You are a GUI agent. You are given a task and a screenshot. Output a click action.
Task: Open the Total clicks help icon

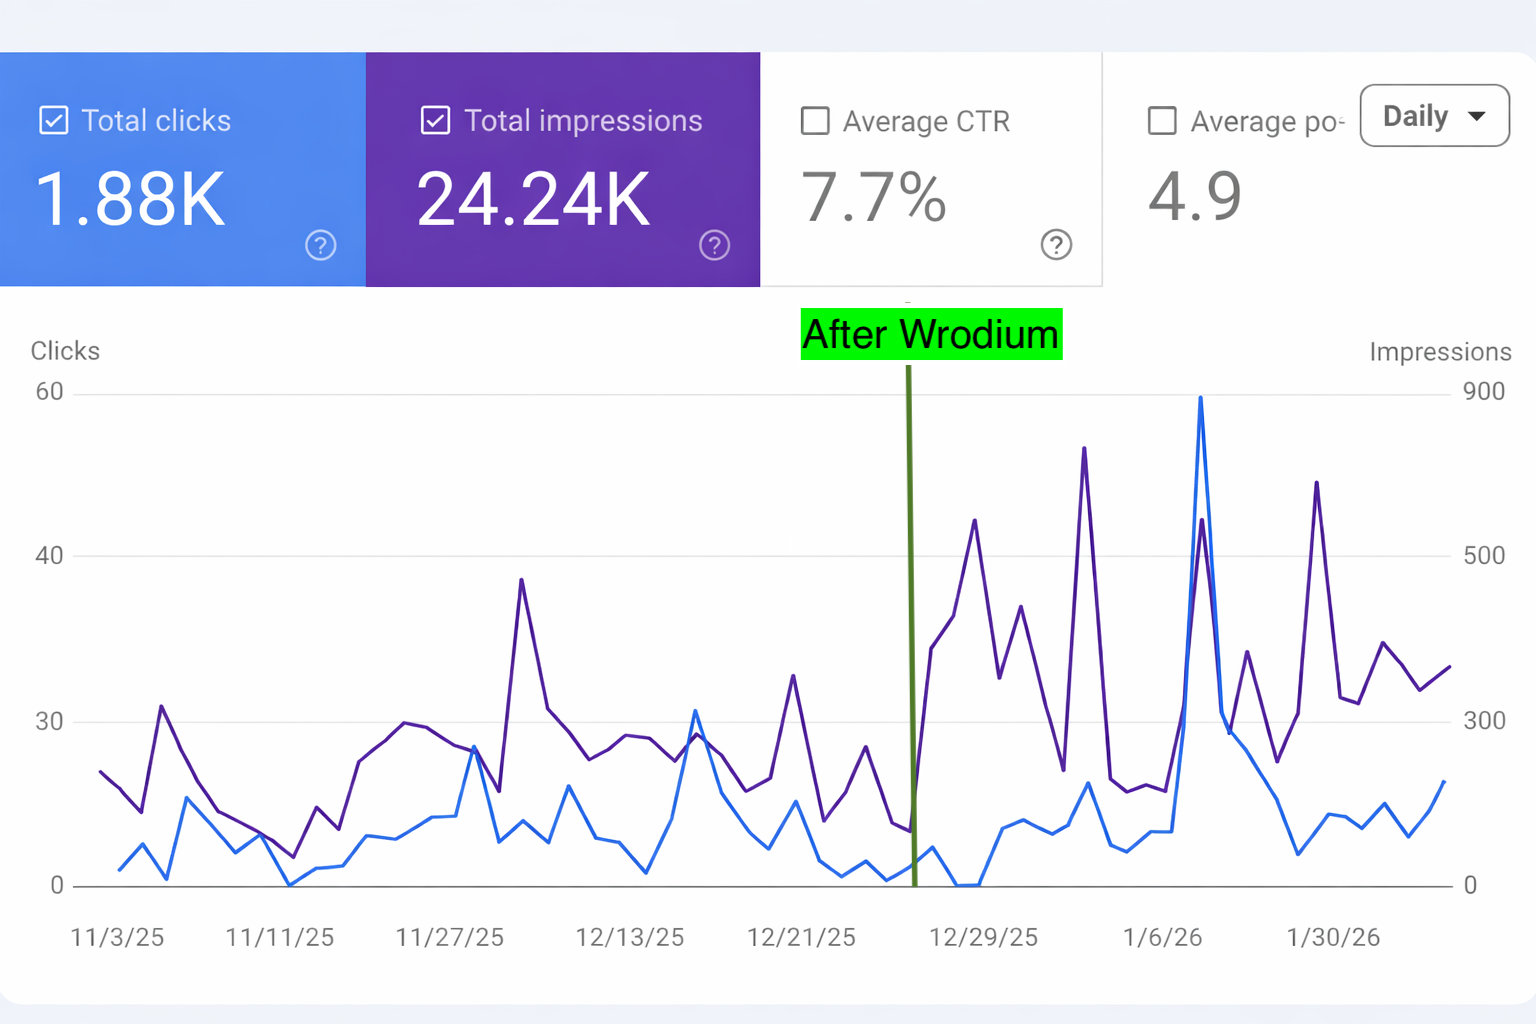320,245
